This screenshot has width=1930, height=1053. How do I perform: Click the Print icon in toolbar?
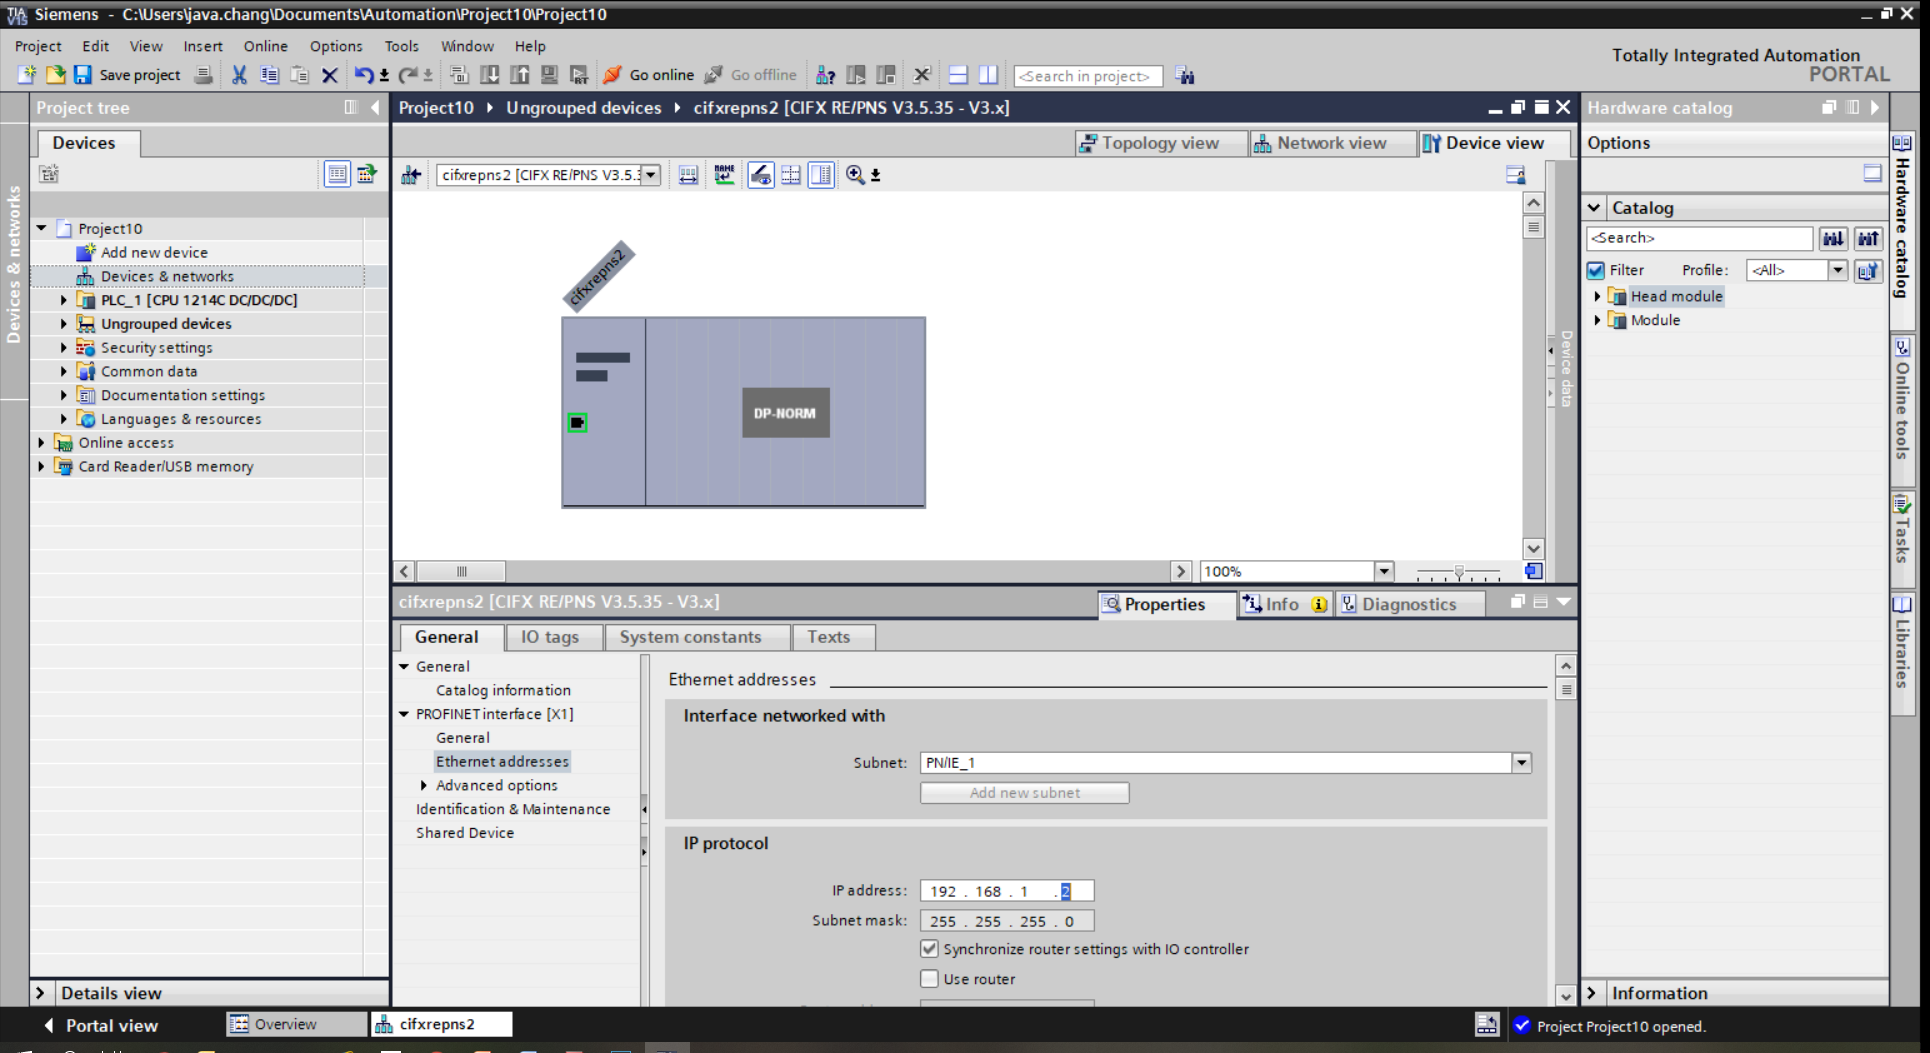tap(203, 75)
